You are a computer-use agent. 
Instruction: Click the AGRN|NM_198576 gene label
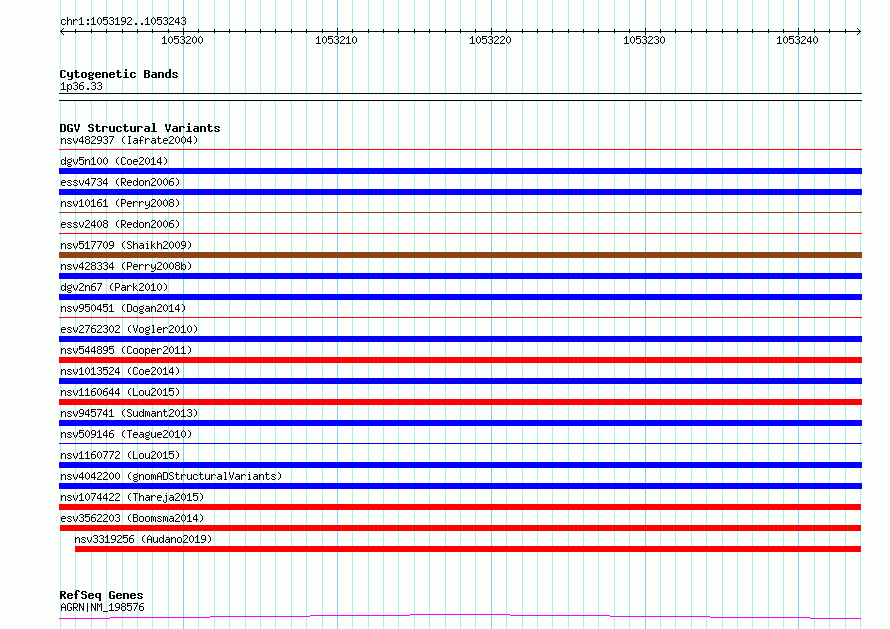[102, 607]
